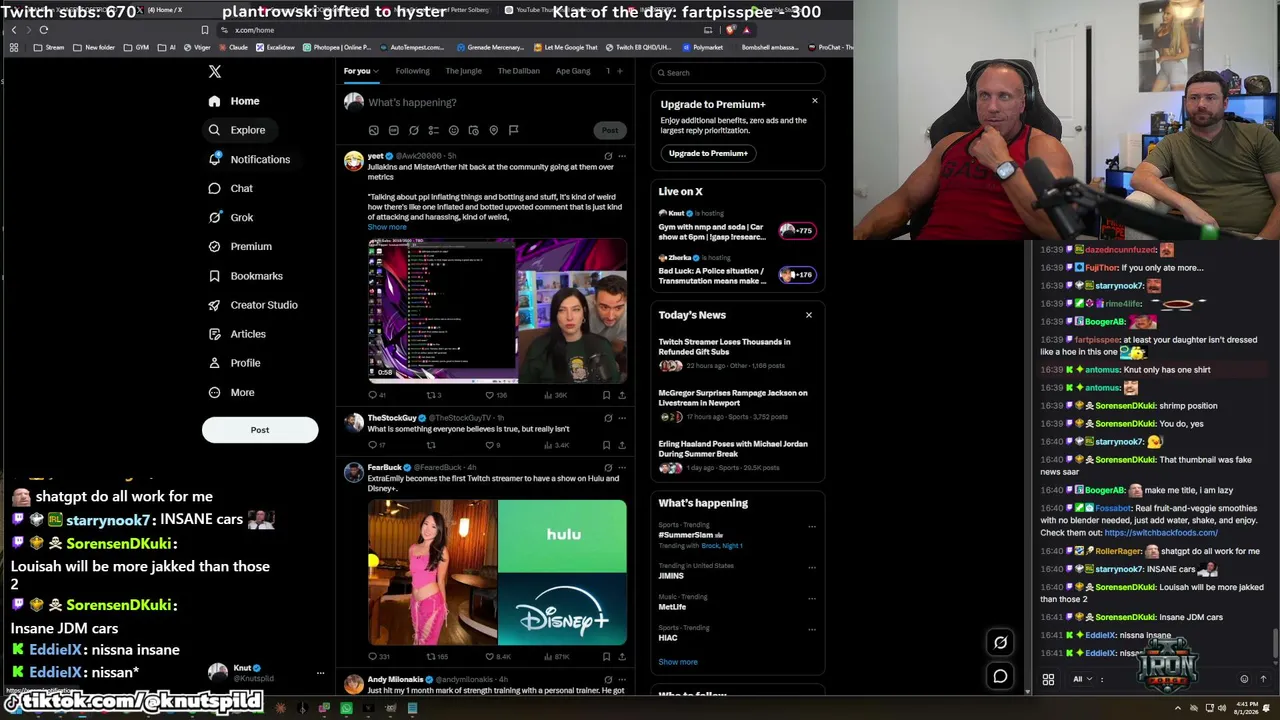Play the video in yeet's post
This screenshot has height=720, width=1280.
click(x=497, y=311)
